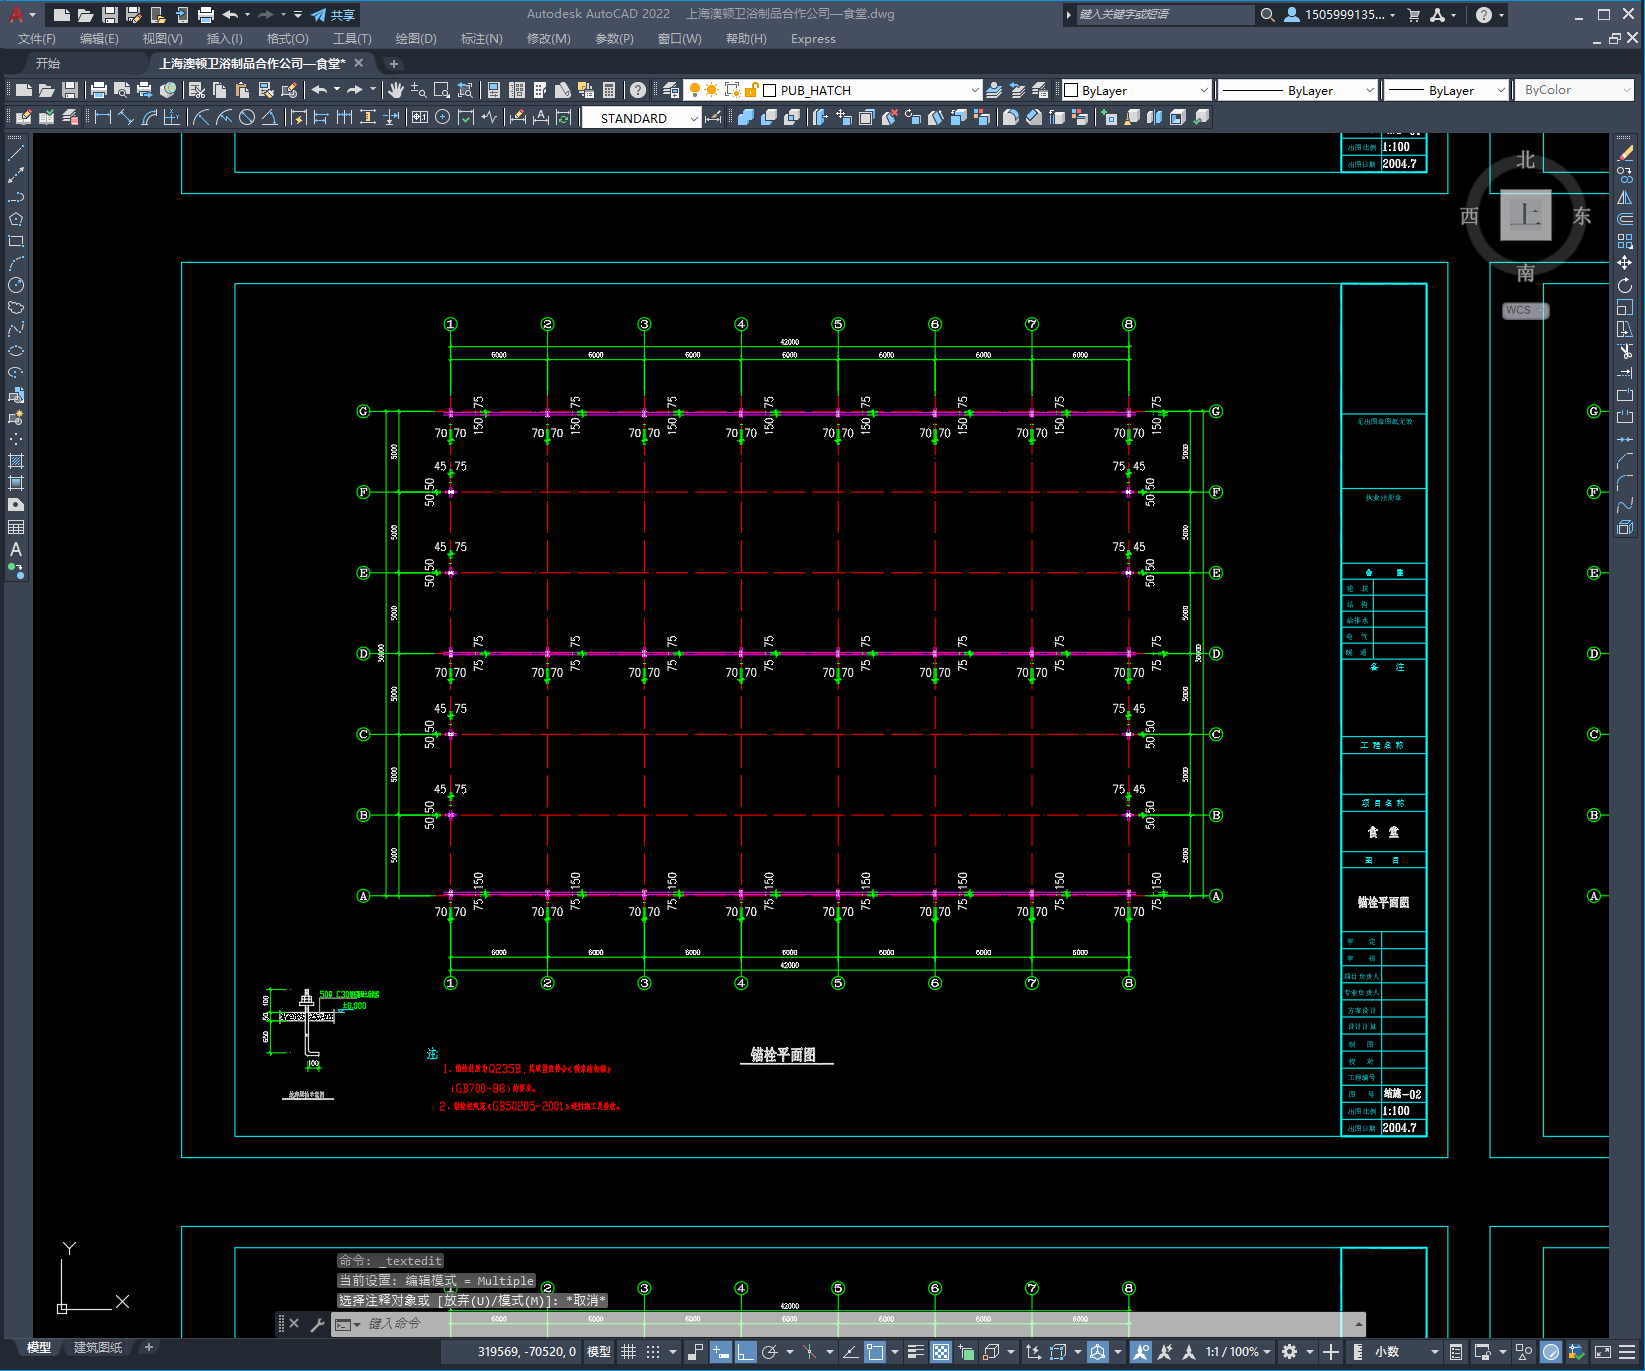Viewport: 1645px width, 1371px height.
Task: Select the Mirror tool in modify toolbar
Action: coord(1625,197)
